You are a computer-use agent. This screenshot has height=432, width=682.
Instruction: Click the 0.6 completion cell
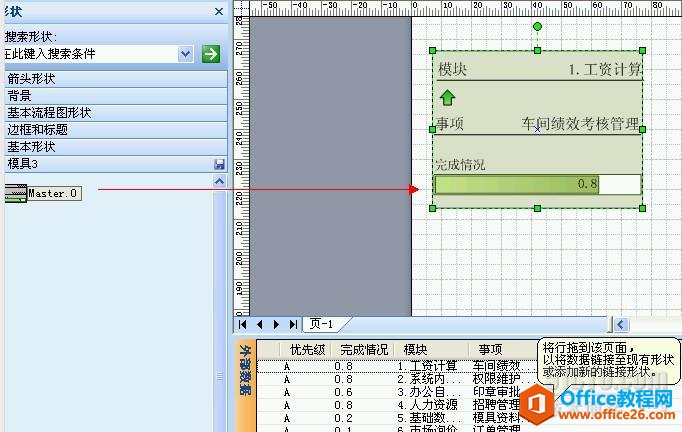tap(344, 392)
